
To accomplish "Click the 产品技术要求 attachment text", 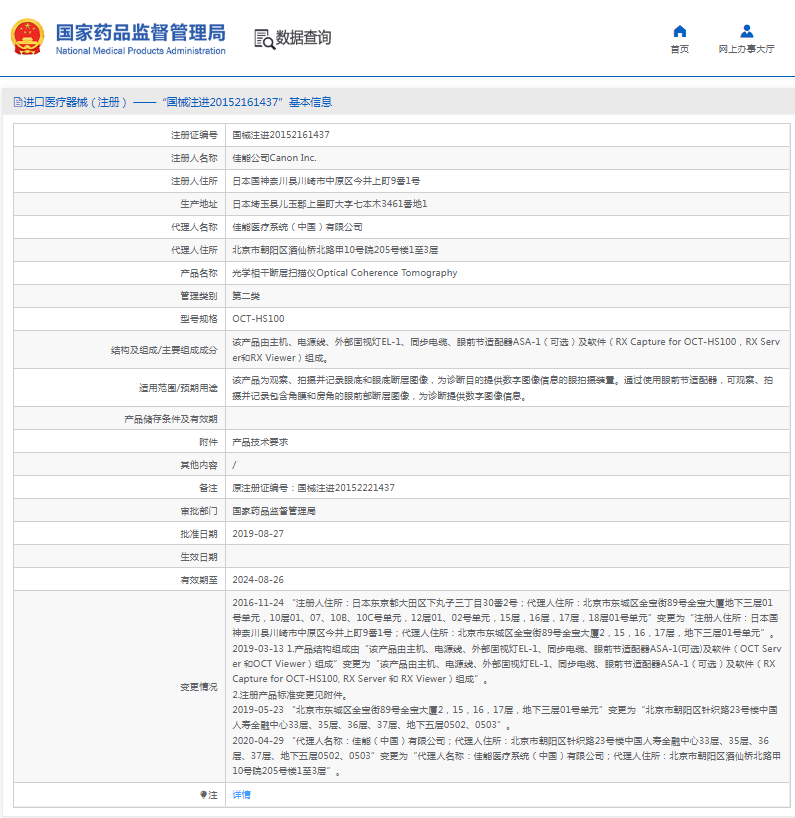I will [260, 441].
